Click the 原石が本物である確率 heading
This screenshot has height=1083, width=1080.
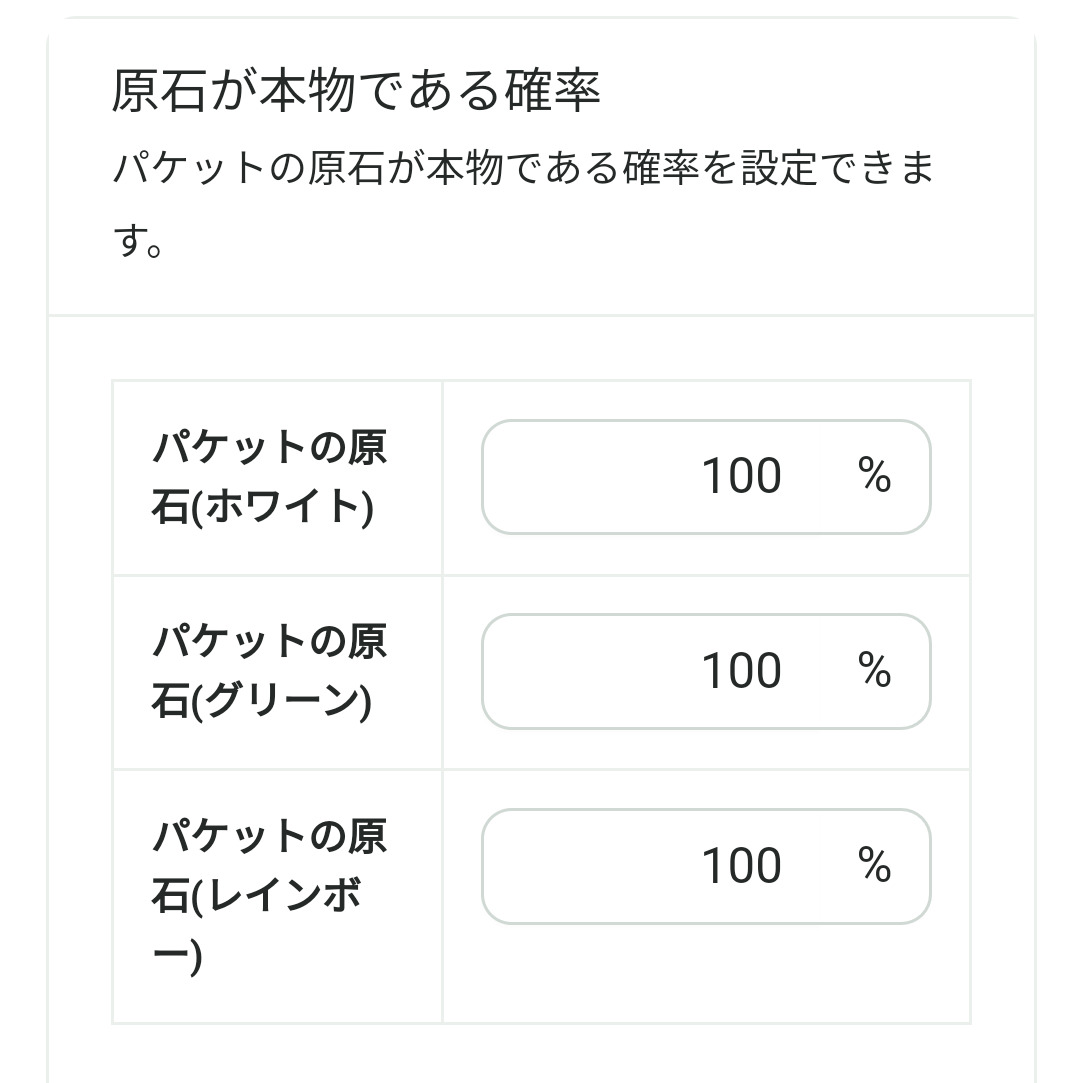click(355, 92)
